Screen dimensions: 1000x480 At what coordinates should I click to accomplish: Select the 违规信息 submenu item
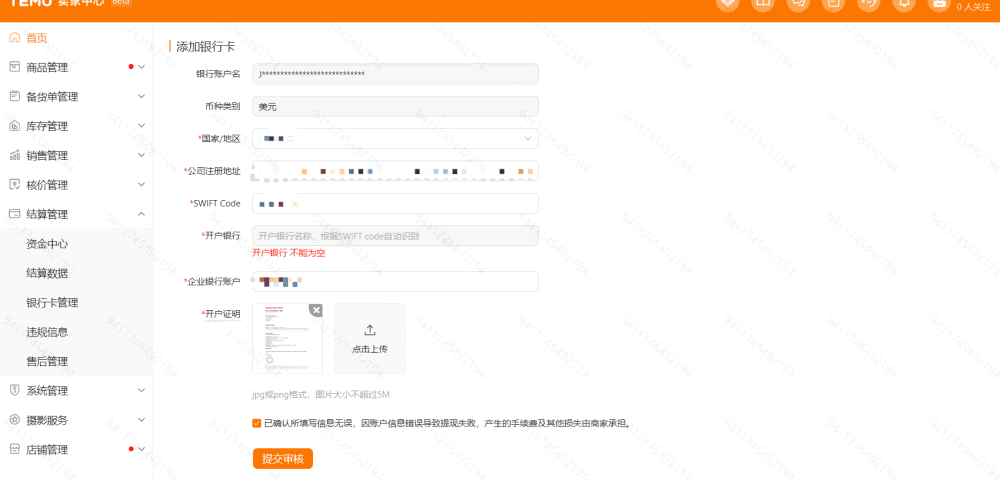(47, 332)
